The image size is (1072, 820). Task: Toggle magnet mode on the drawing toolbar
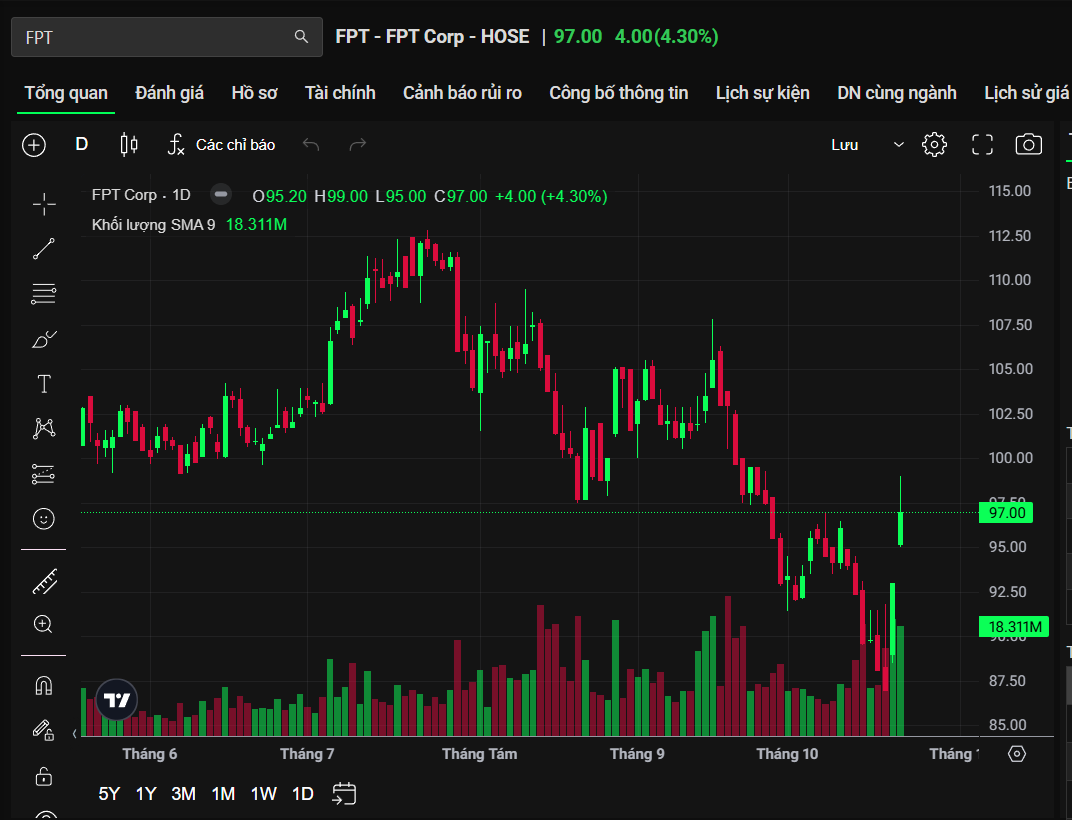tap(44, 686)
